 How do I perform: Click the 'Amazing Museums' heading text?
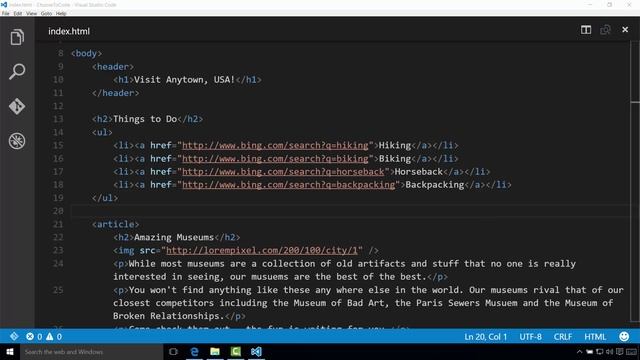click(174, 237)
